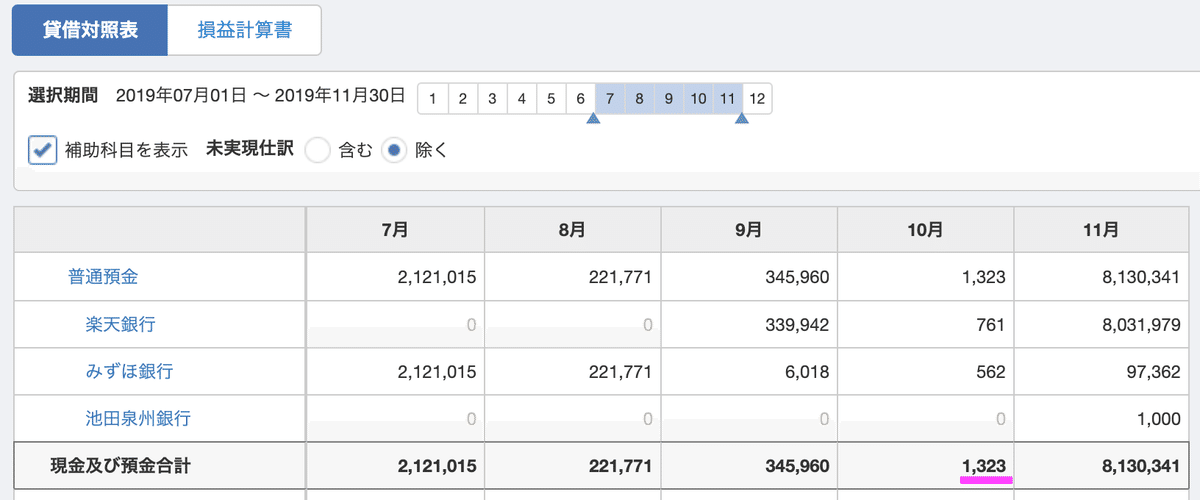
Task: Choose month 6 in period selector
Action: pos(581,99)
